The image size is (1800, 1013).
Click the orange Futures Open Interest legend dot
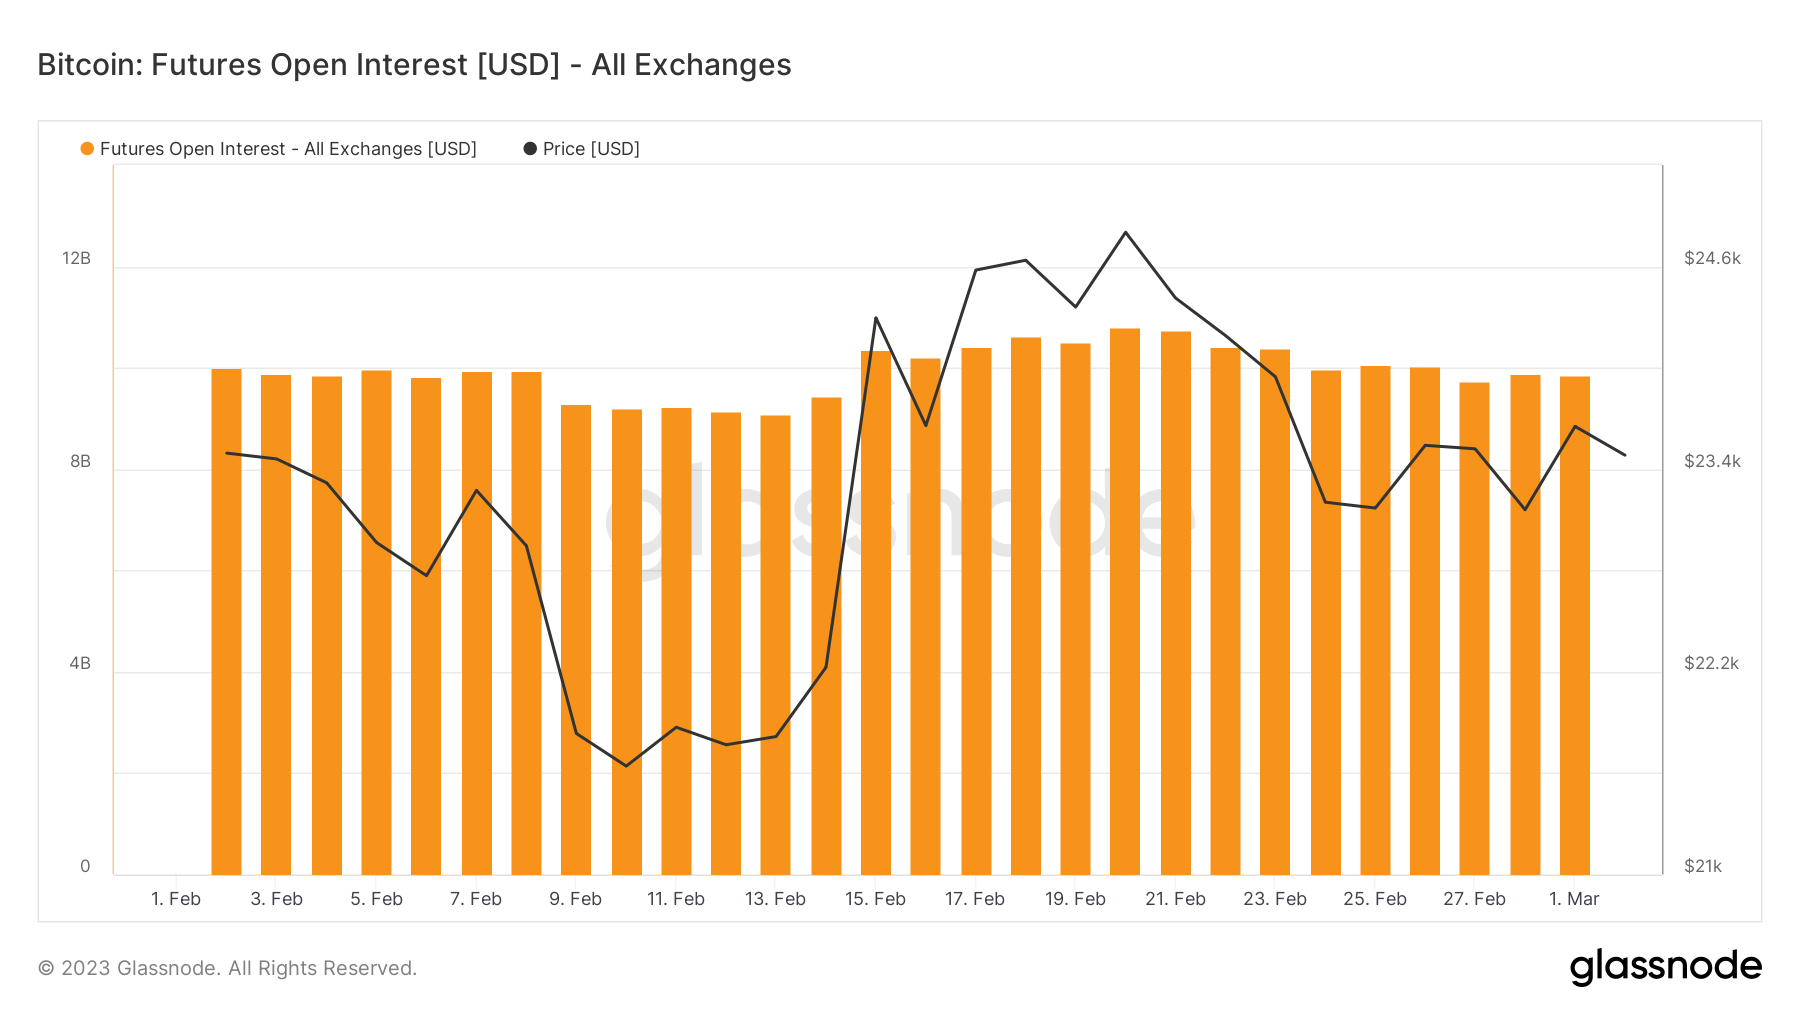[88, 148]
